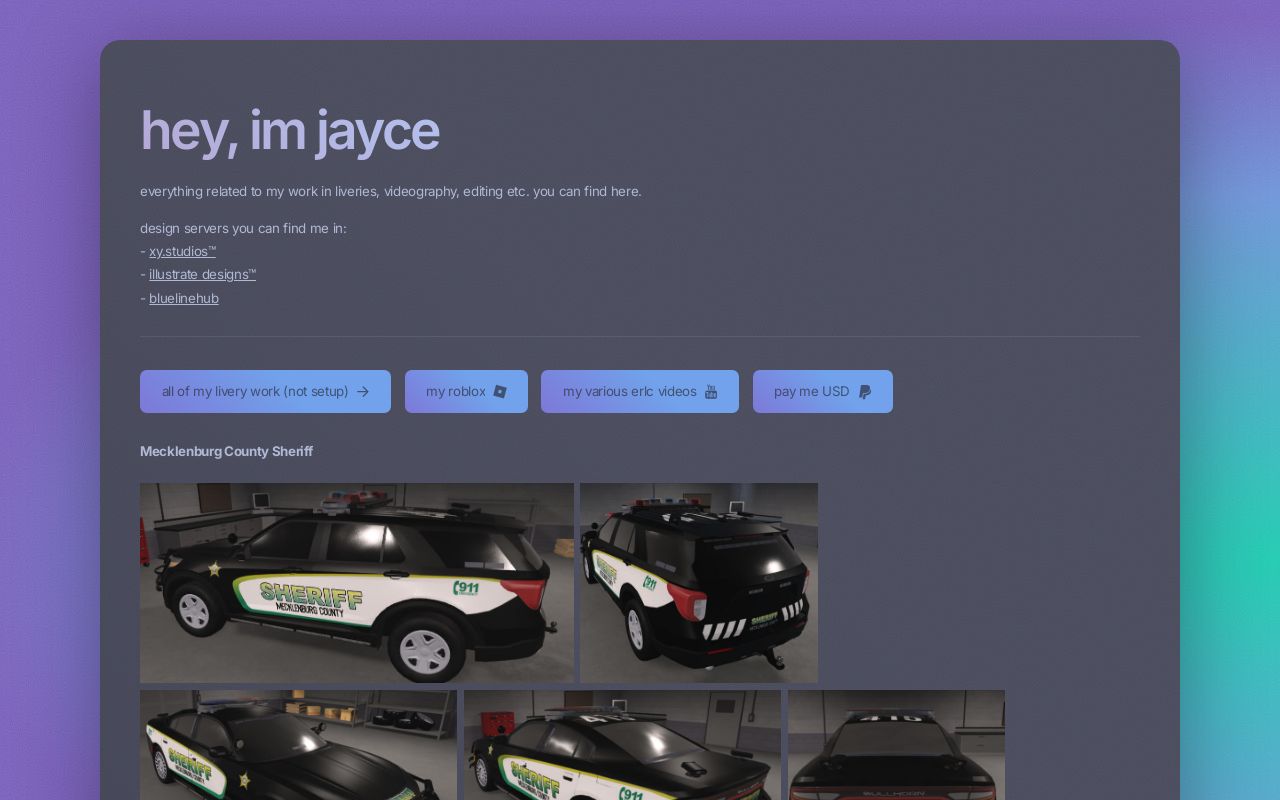Click the Roblox logo icon
1280x800 pixels.
500,391
